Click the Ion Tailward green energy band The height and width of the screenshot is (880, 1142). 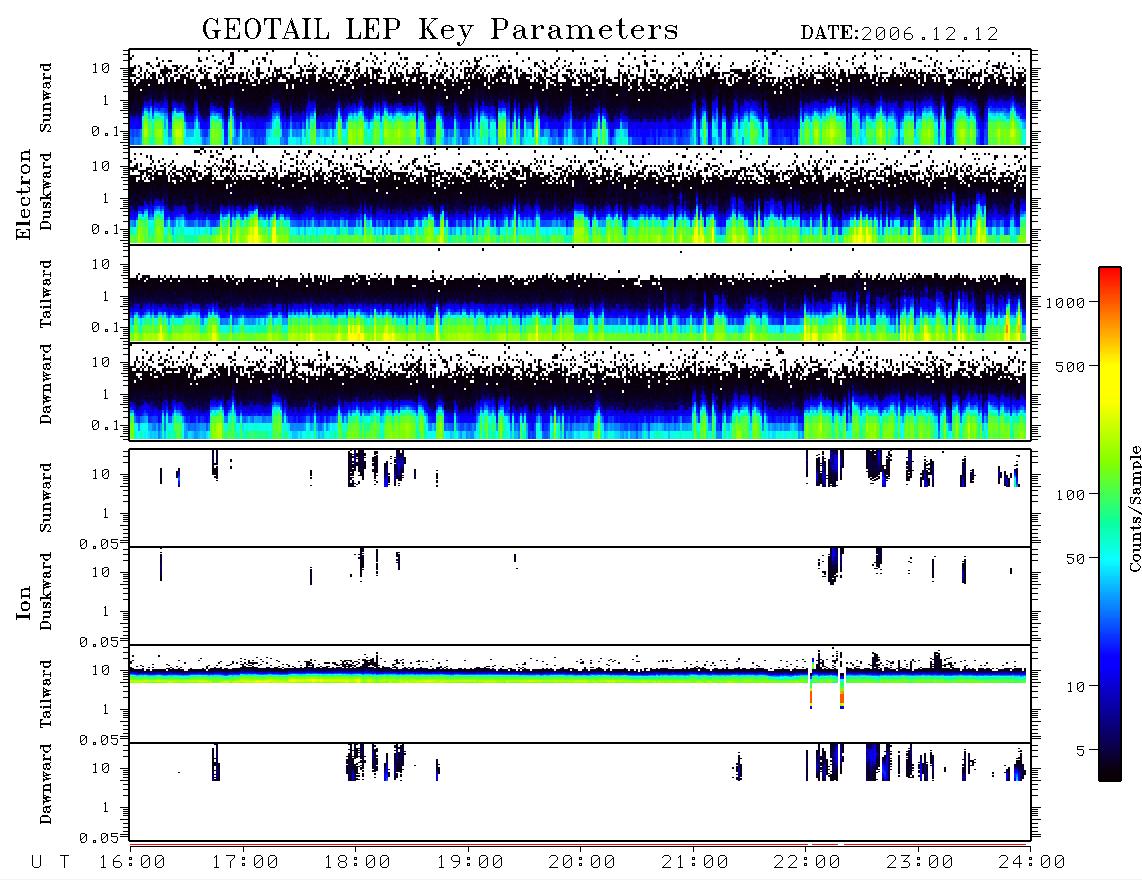click(x=579, y=678)
